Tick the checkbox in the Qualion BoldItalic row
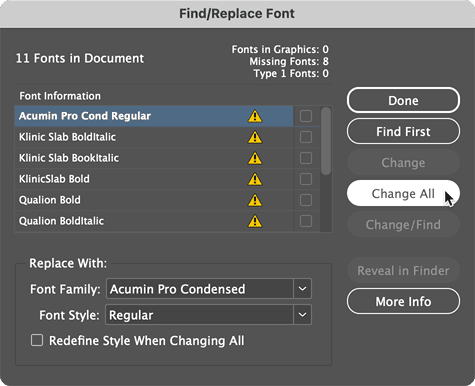The width and height of the screenshot is (475, 386). click(306, 221)
